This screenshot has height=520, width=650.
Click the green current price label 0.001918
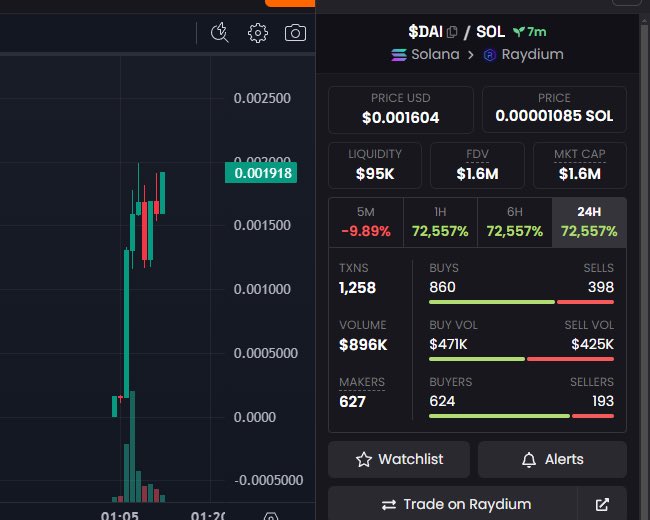pos(261,173)
